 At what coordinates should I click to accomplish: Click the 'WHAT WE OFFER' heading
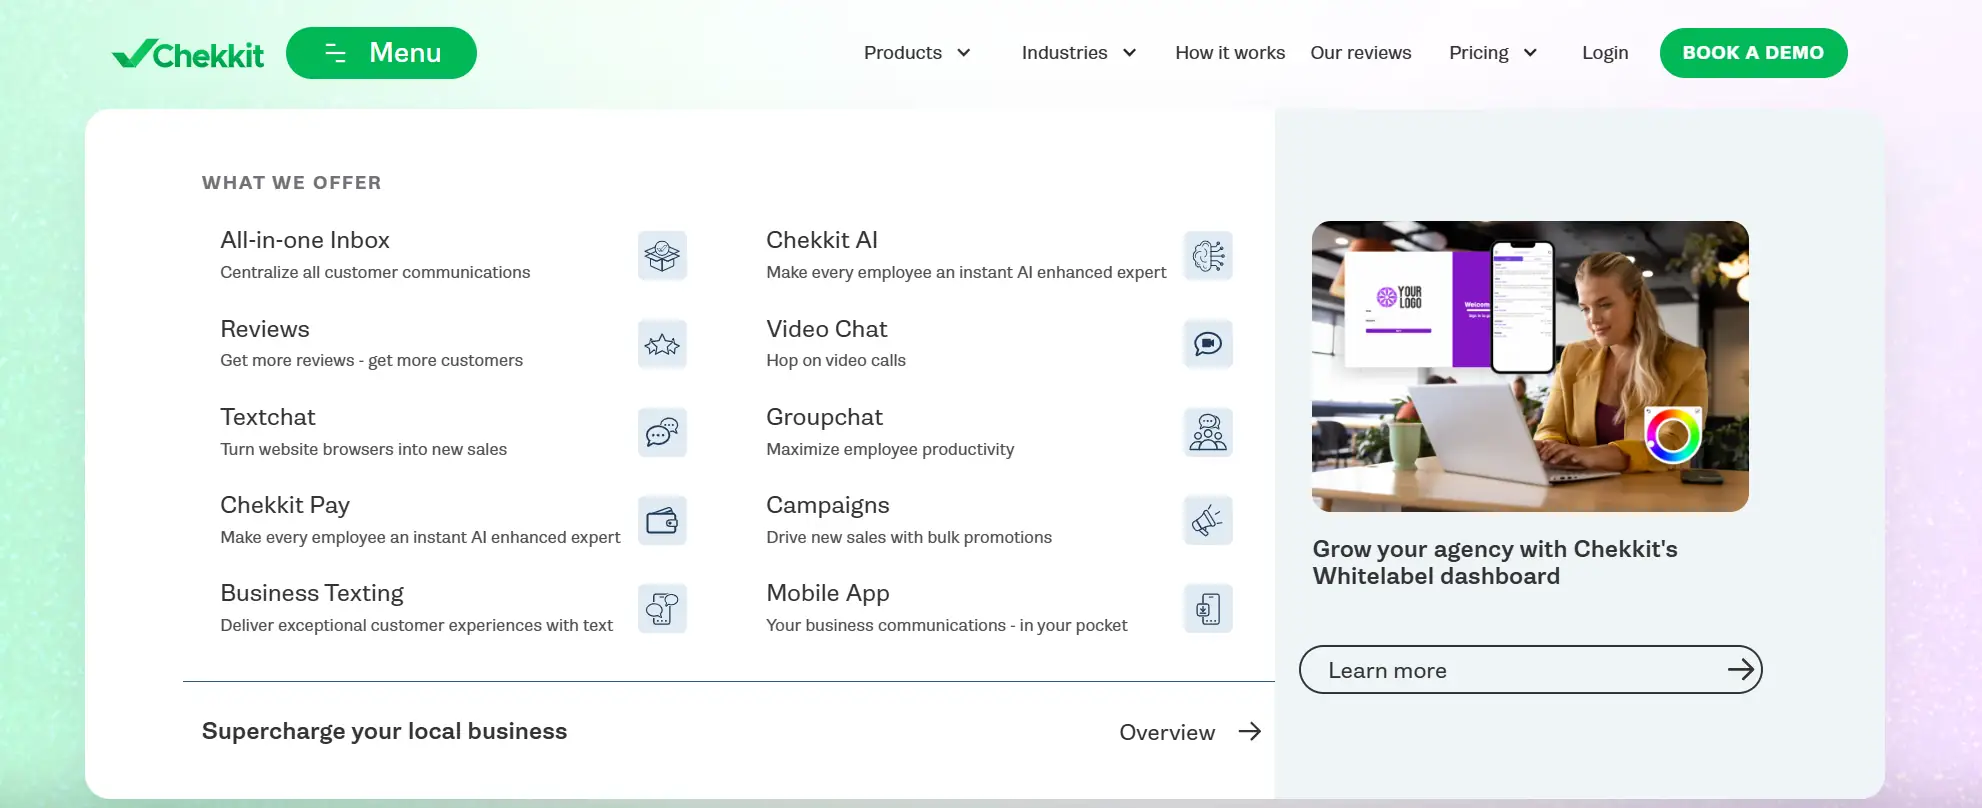coord(291,183)
